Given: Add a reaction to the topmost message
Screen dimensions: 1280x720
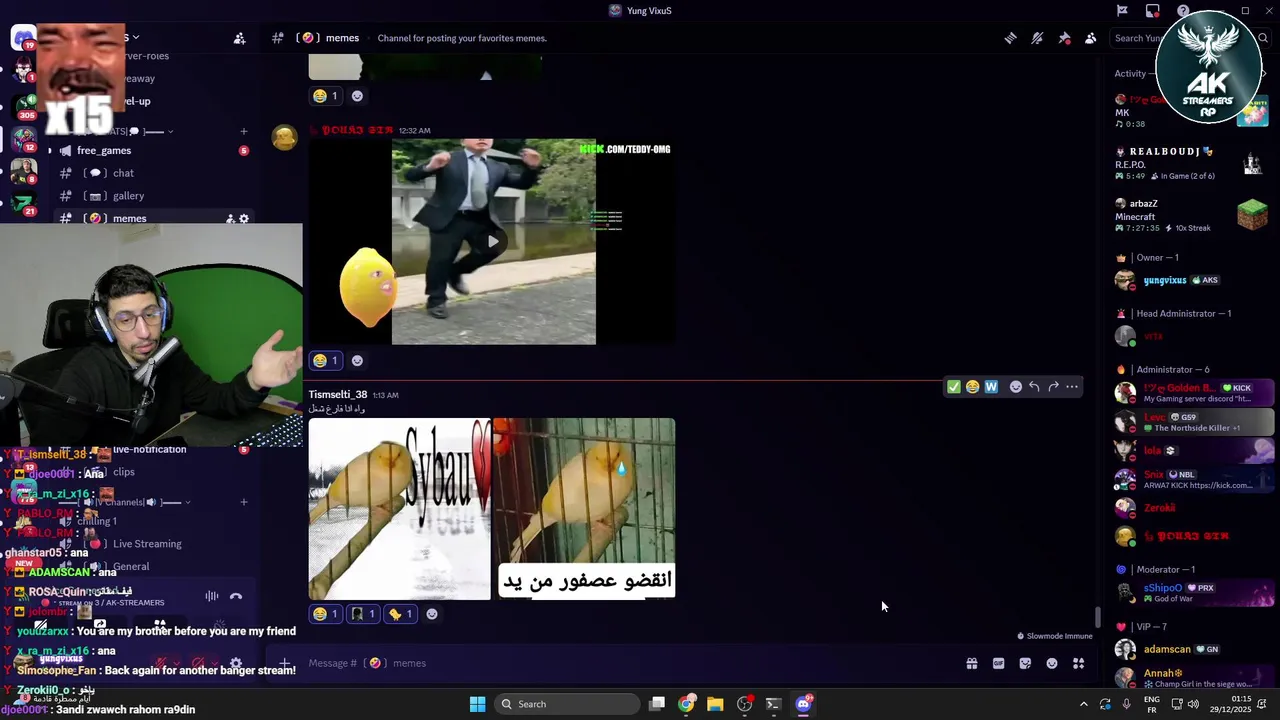Looking at the screenshot, I should click(x=357, y=96).
